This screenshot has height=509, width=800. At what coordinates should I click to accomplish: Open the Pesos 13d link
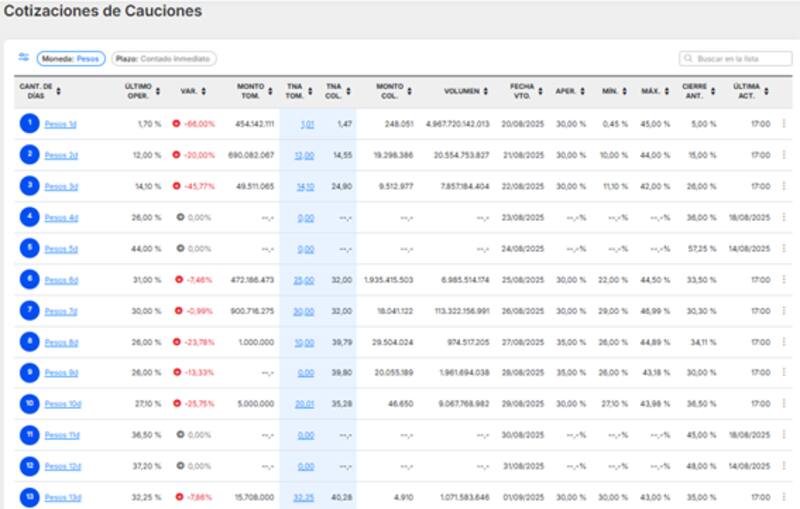[63, 497]
